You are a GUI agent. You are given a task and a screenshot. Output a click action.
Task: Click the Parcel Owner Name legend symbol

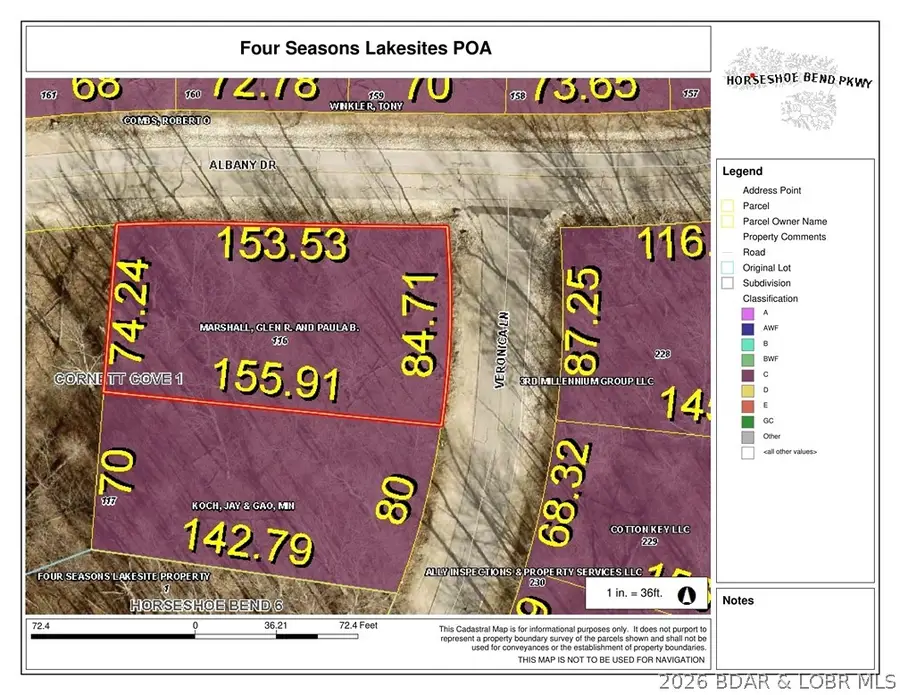click(x=728, y=221)
